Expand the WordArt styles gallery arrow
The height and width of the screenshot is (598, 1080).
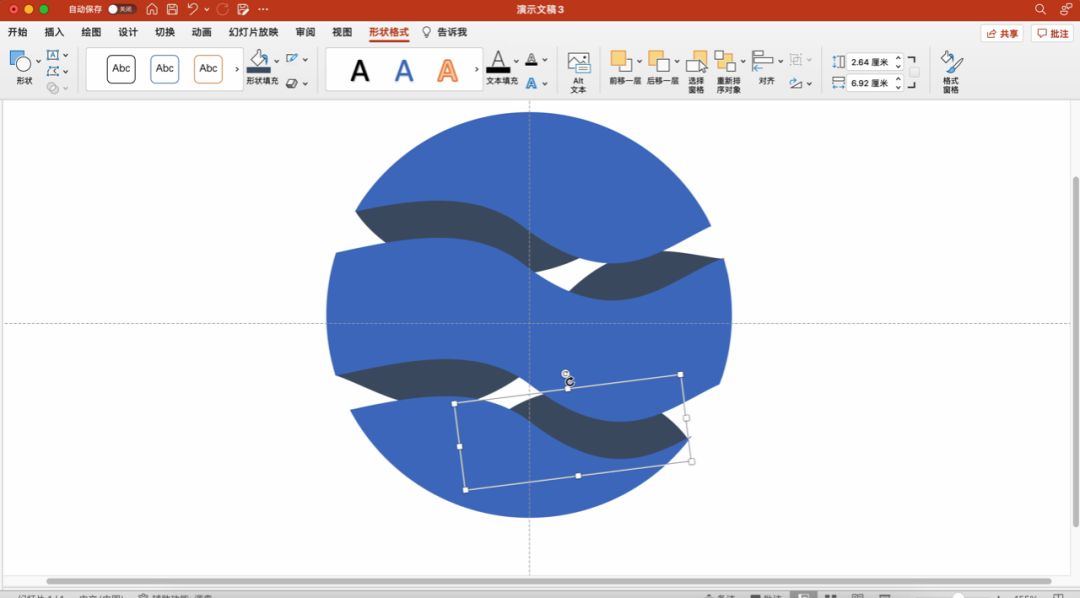click(476, 69)
